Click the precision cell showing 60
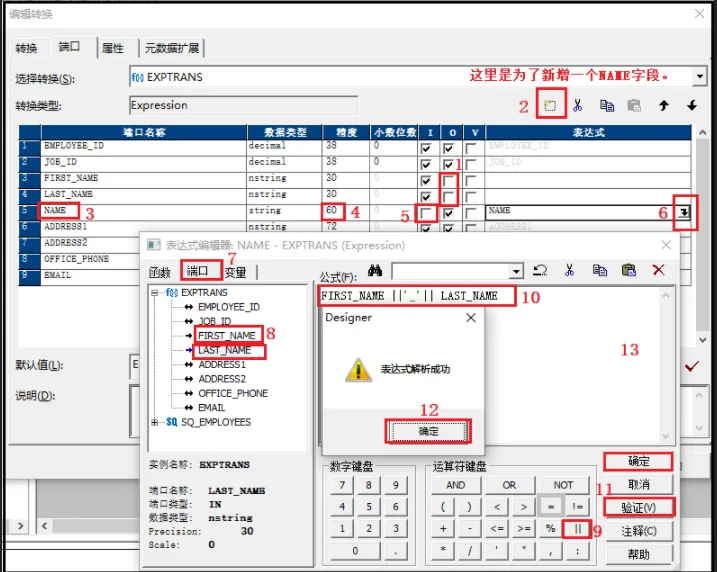The image size is (717, 572). coord(345,210)
